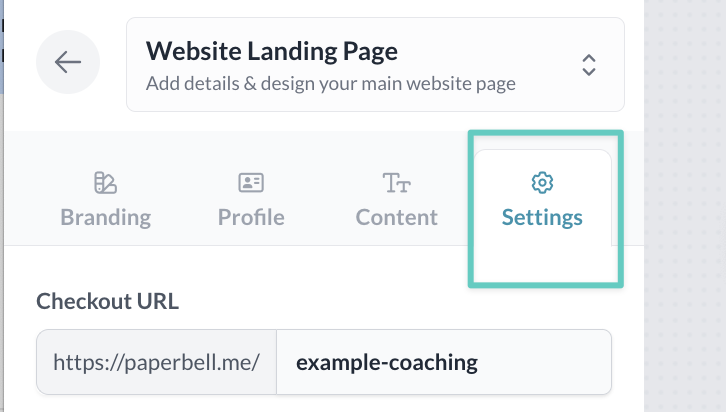
Task: Go to the Content tab
Action: pyautogui.click(x=397, y=217)
